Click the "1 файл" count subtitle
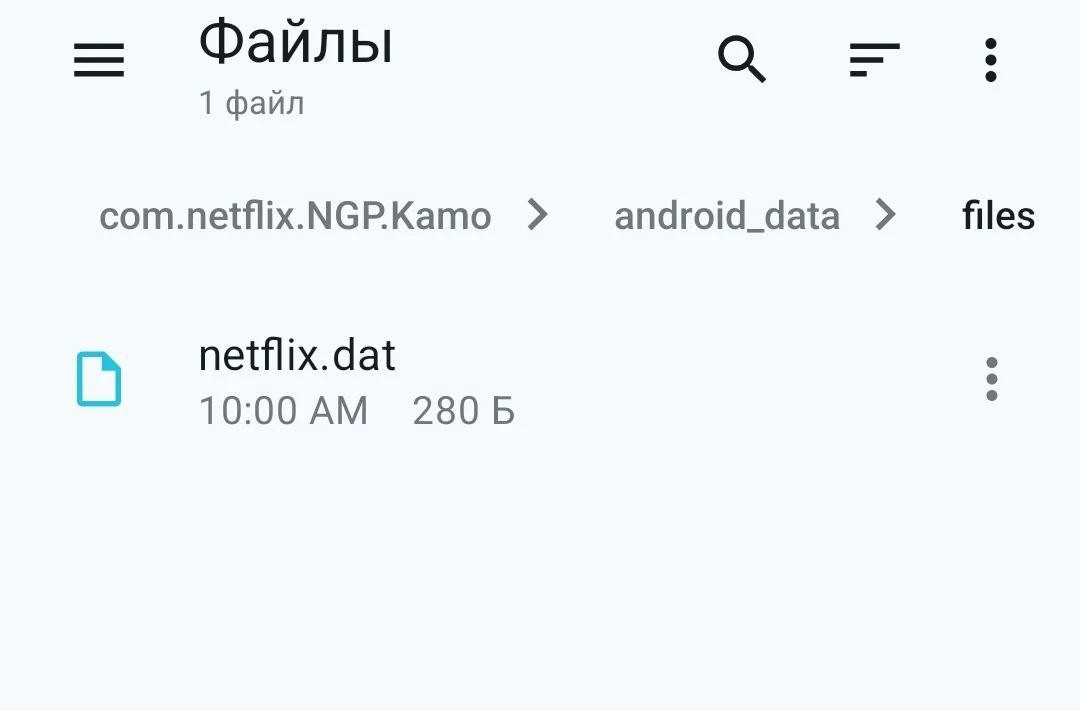This screenshot has width=1080, height=711. (x=251, y=103)
